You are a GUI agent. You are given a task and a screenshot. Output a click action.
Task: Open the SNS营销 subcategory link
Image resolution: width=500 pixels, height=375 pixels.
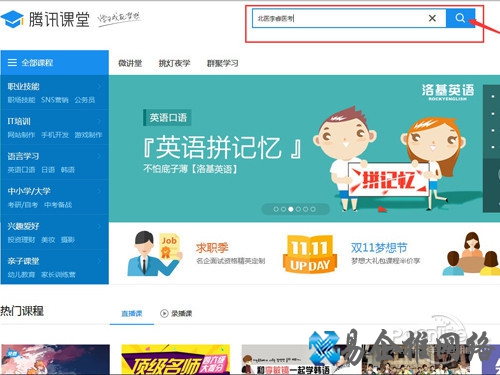click(x=55, y=100)
